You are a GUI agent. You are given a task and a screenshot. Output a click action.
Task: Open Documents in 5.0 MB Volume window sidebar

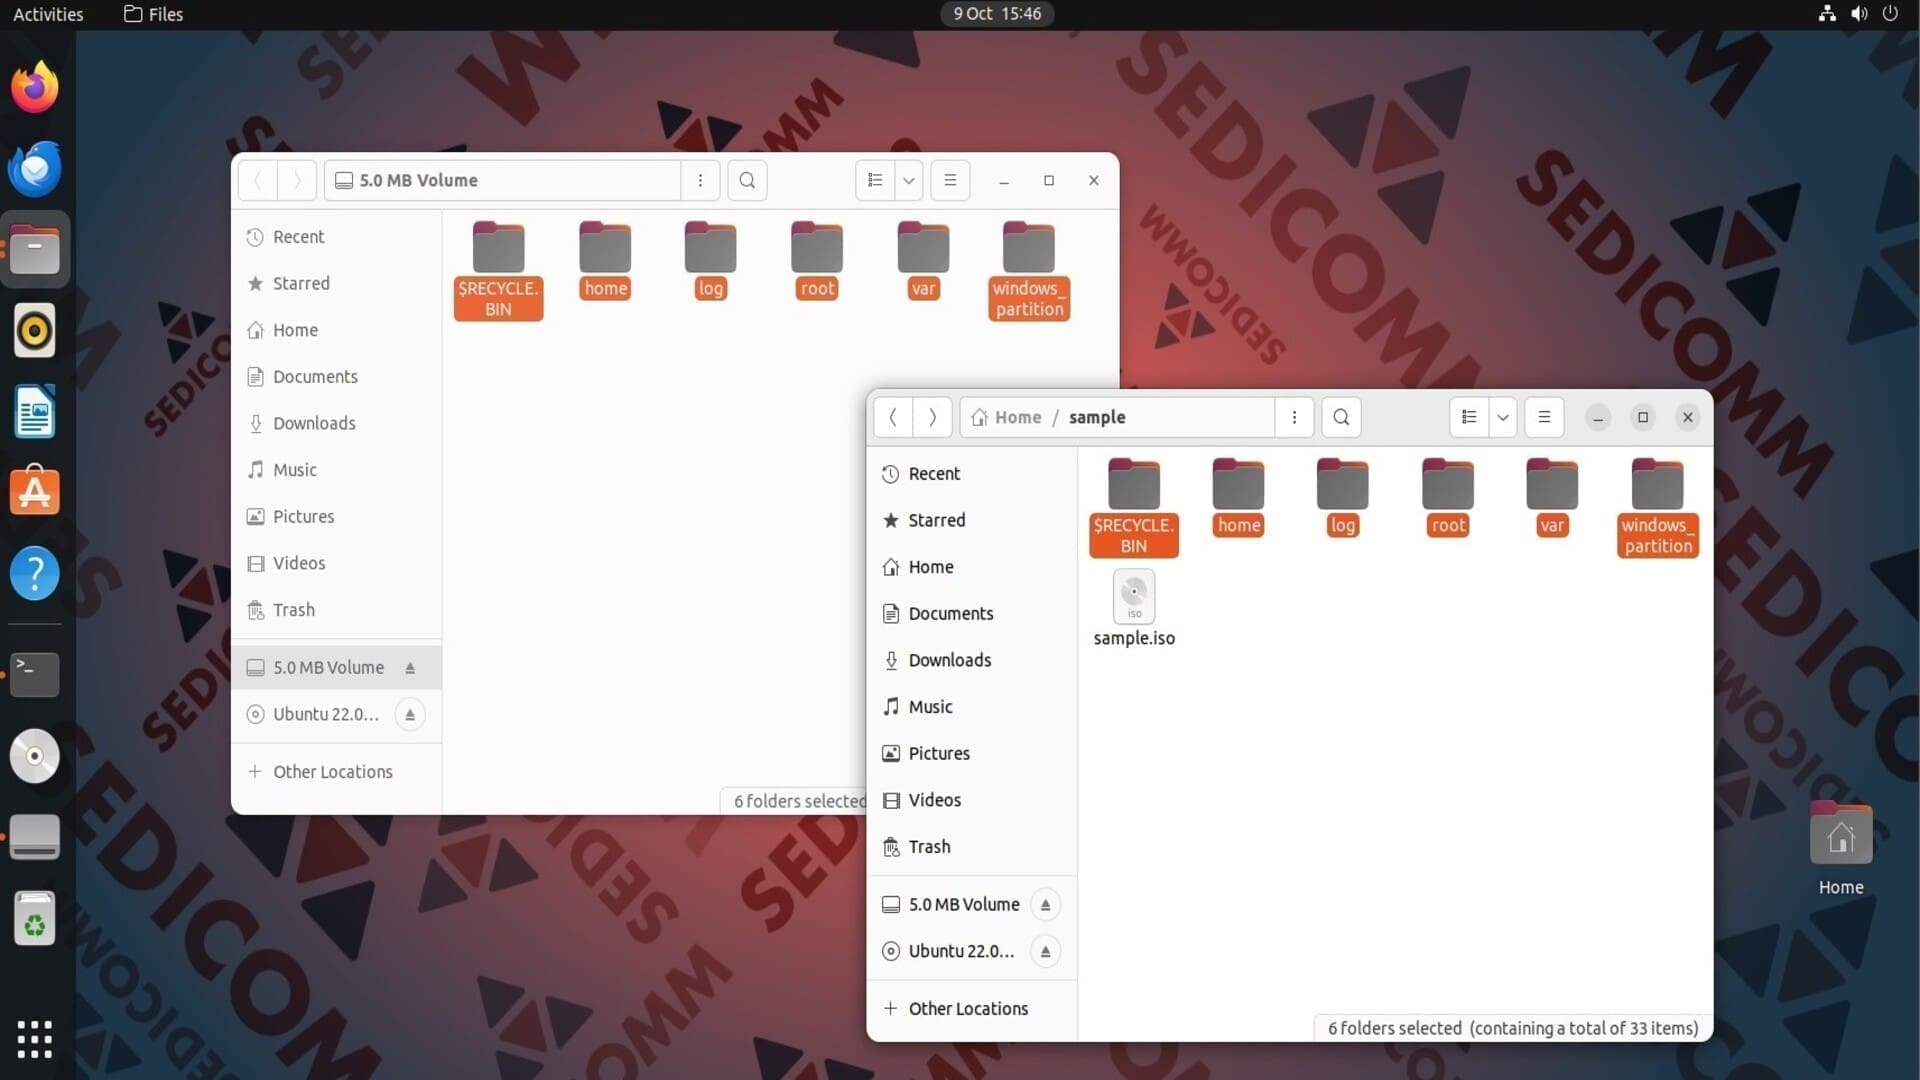click(x=337, y=377)
